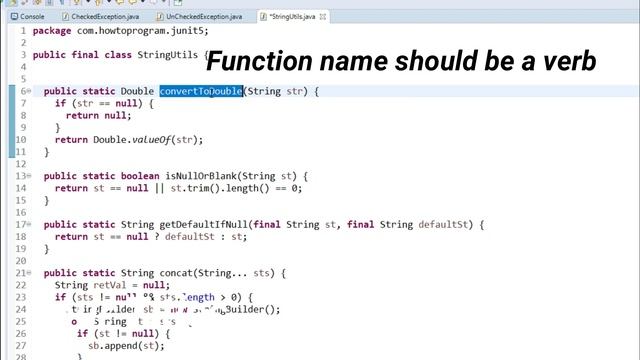The height and width of the screenshot is (360, 640).
Task: Collapse the convertToDouble method at line 6
Action: pos(29,91)
